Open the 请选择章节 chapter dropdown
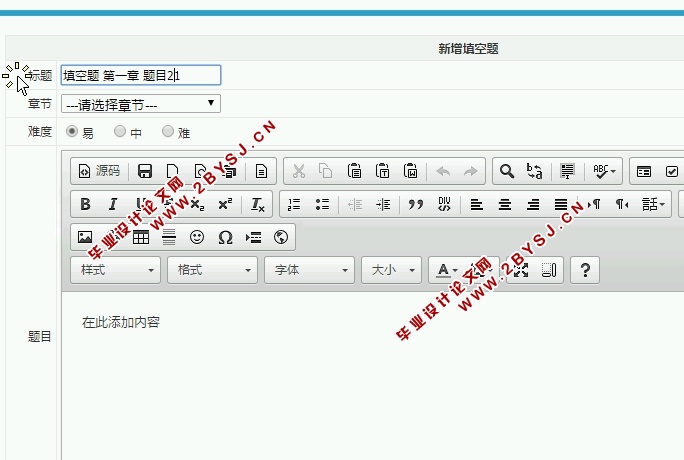684x460 pixels. point(141,104)
